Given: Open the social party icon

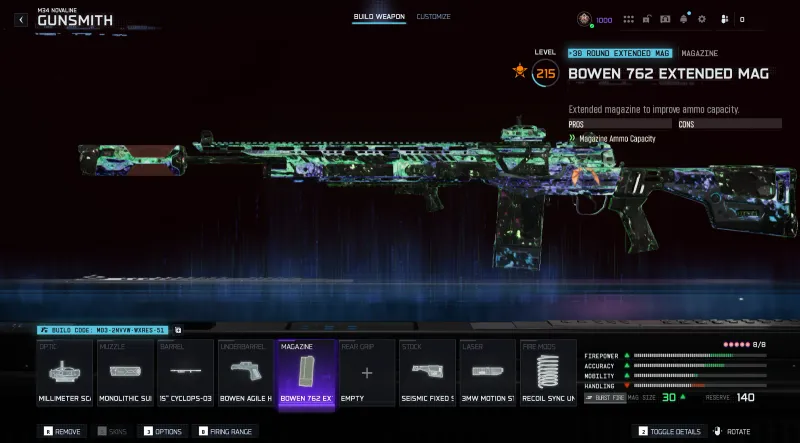Looking at the screenshot, I should 724,19.
